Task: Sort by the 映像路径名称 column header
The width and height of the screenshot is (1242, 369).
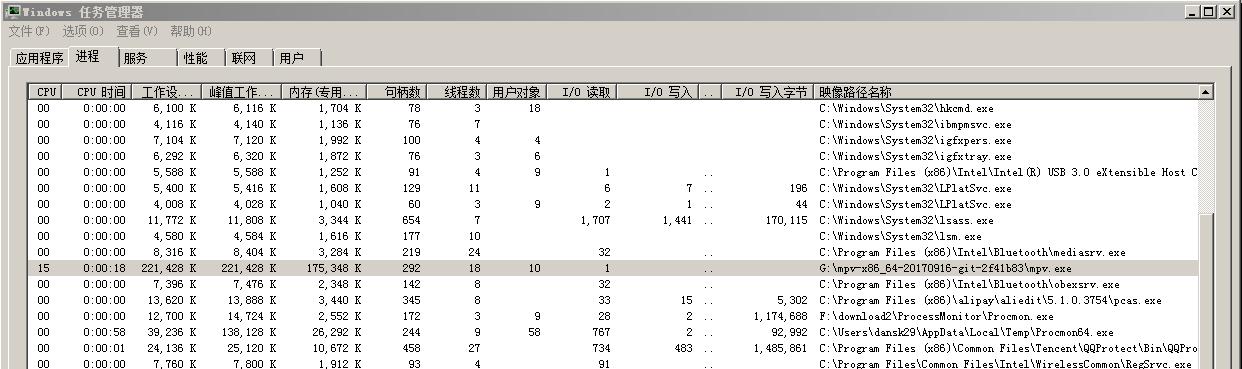Action: pos(1006,92)
